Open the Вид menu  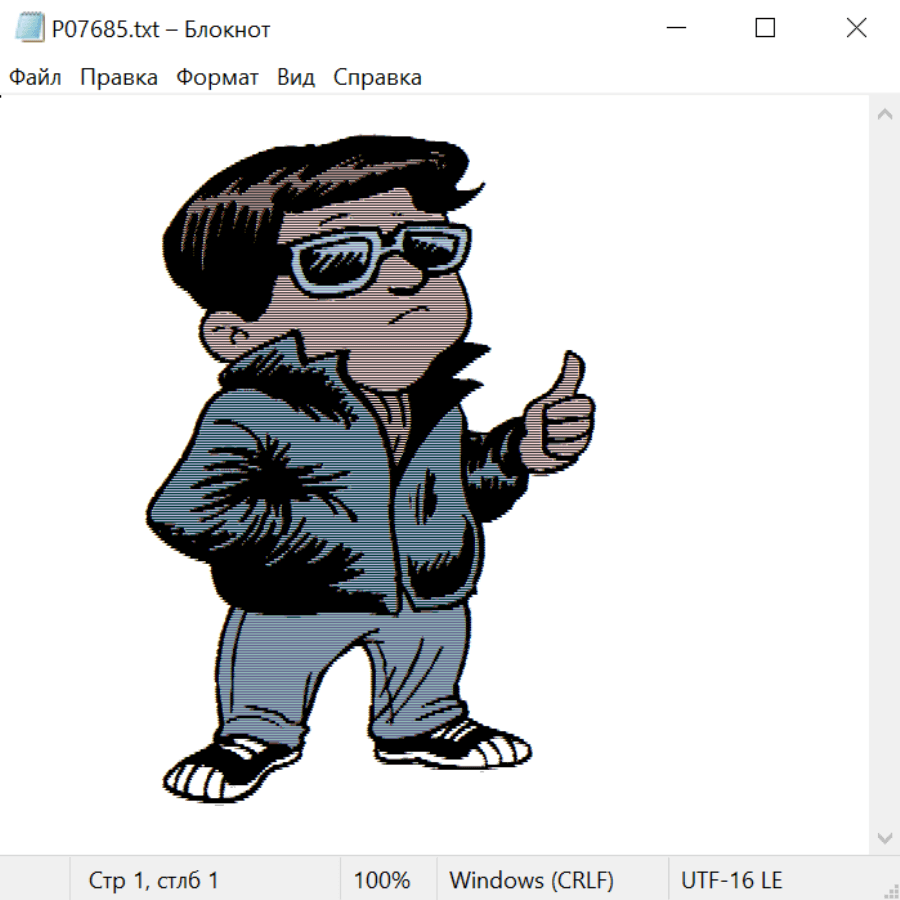tap(296, 78)
